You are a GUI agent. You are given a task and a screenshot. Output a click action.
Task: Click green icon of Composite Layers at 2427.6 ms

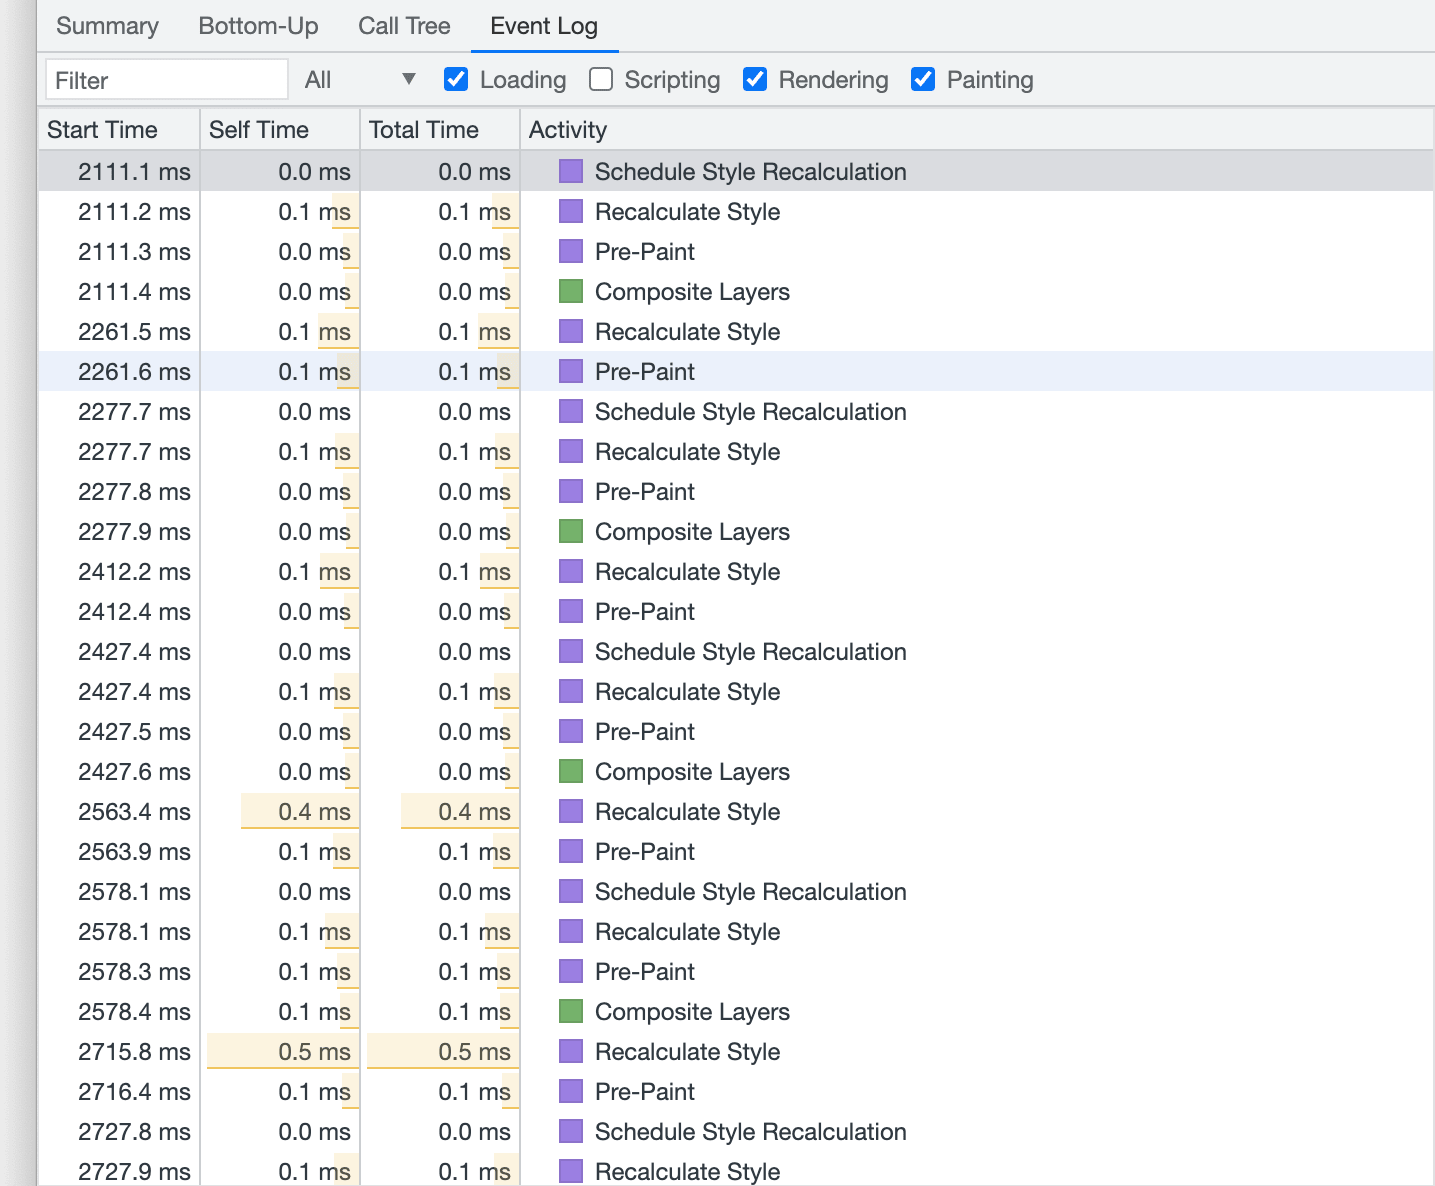(x=571, y=771)
